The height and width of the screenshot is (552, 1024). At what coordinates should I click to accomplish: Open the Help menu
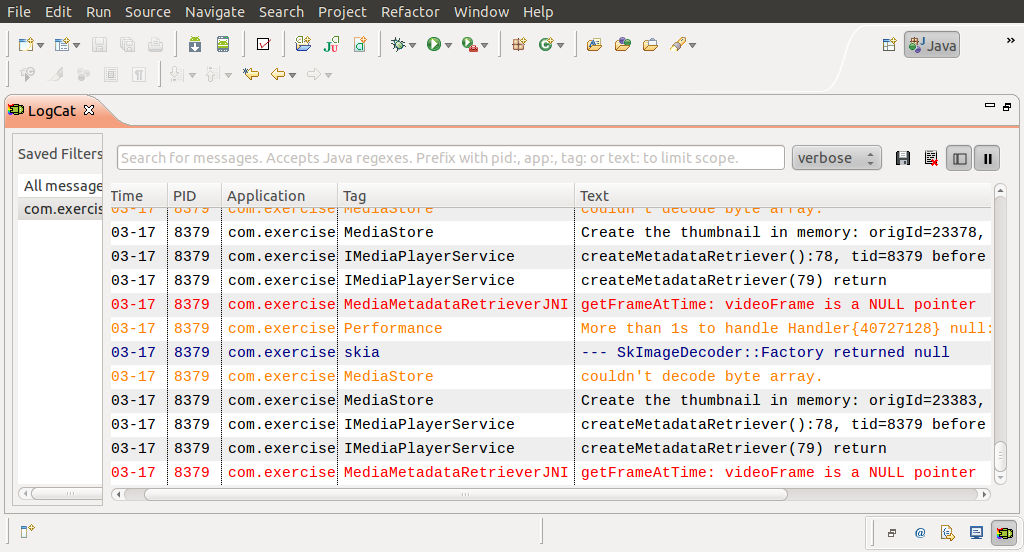[538, 12]
